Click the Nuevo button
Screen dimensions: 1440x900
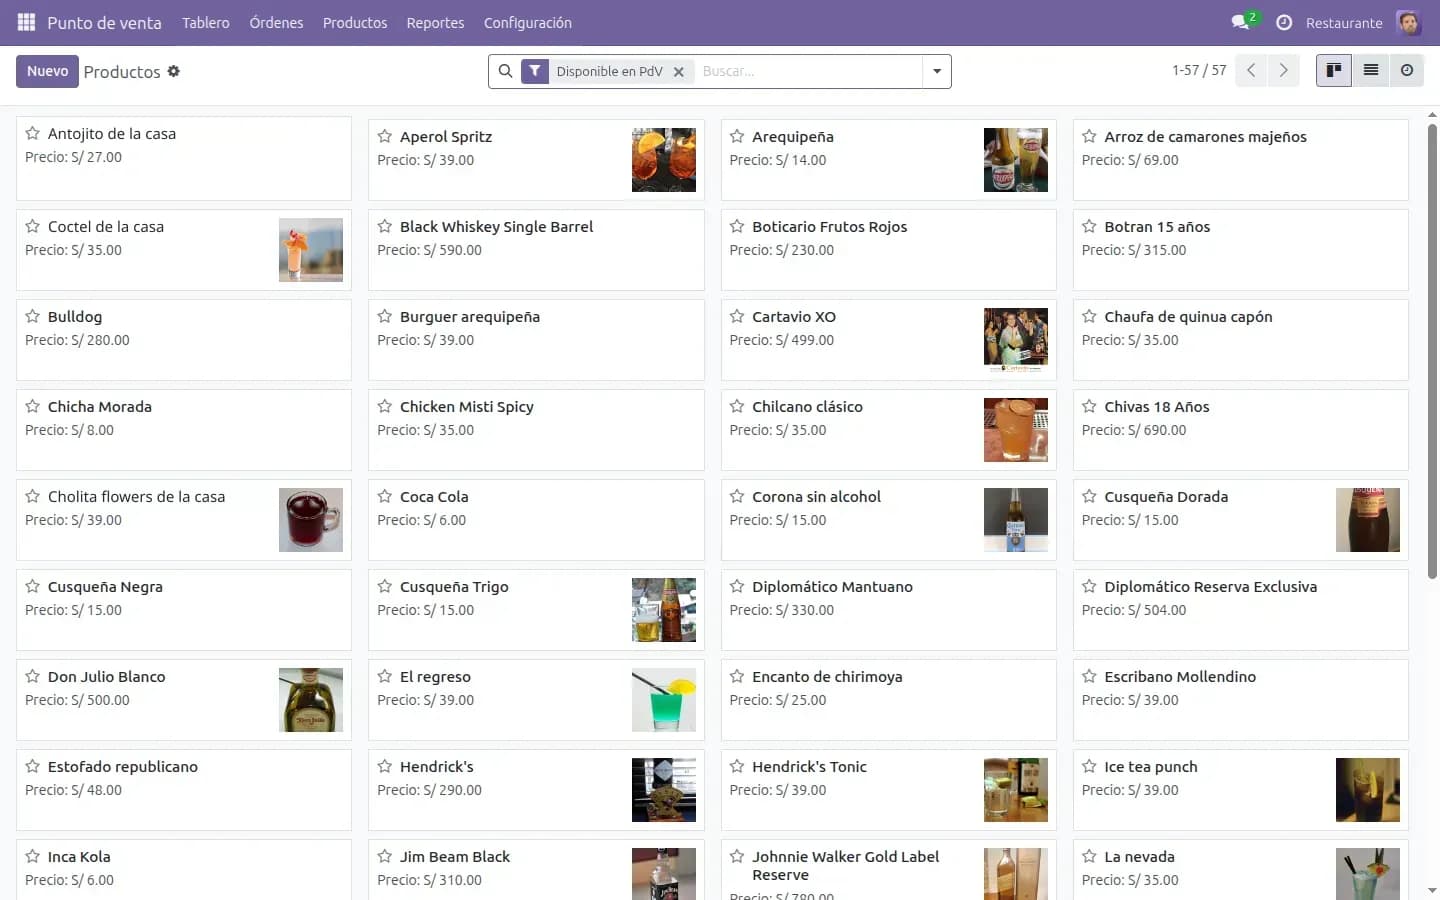click(47, 71)
